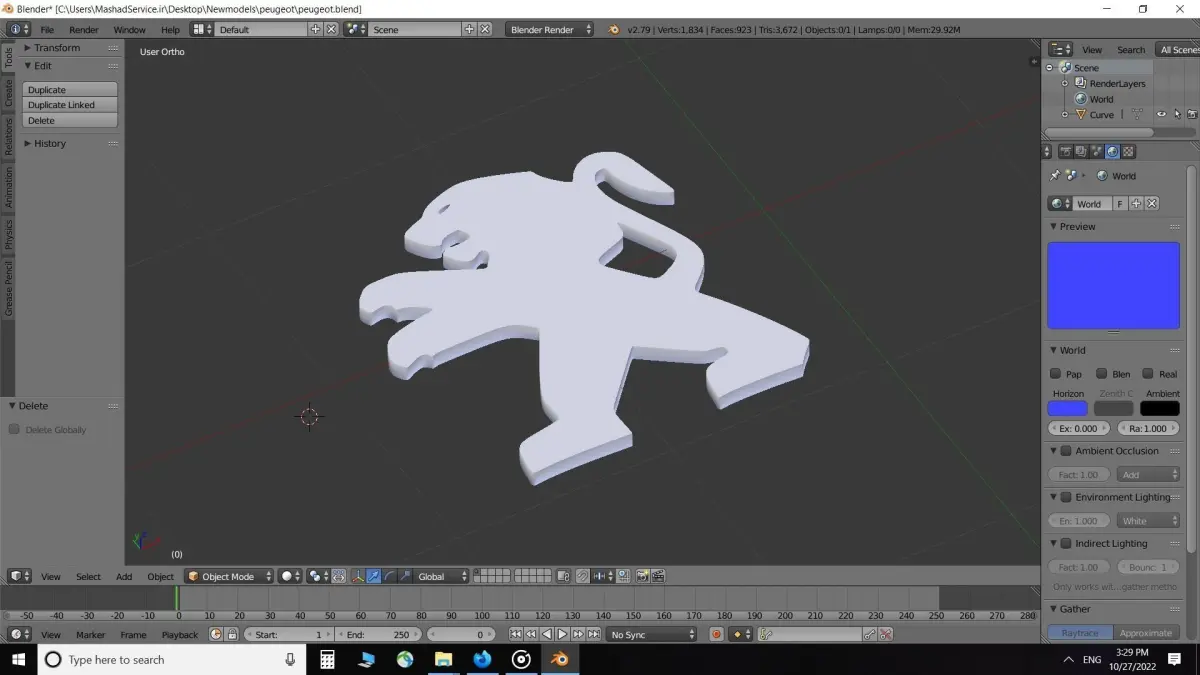Unlink the World datablock

point(1151,203)
